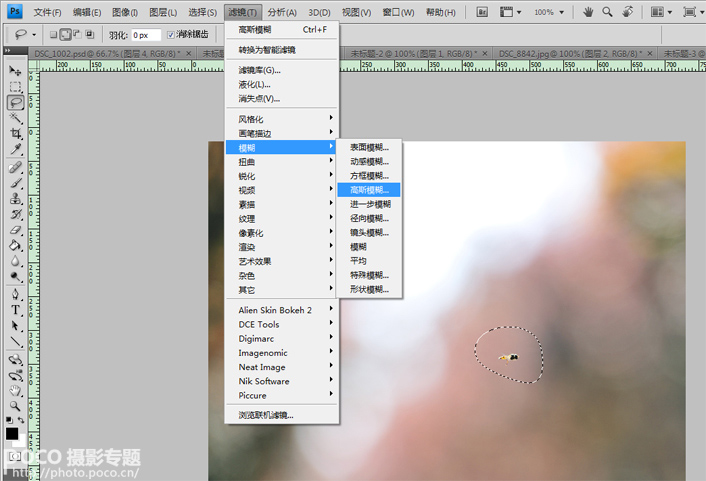Select the Magic Wand tool

coord(15,118)
